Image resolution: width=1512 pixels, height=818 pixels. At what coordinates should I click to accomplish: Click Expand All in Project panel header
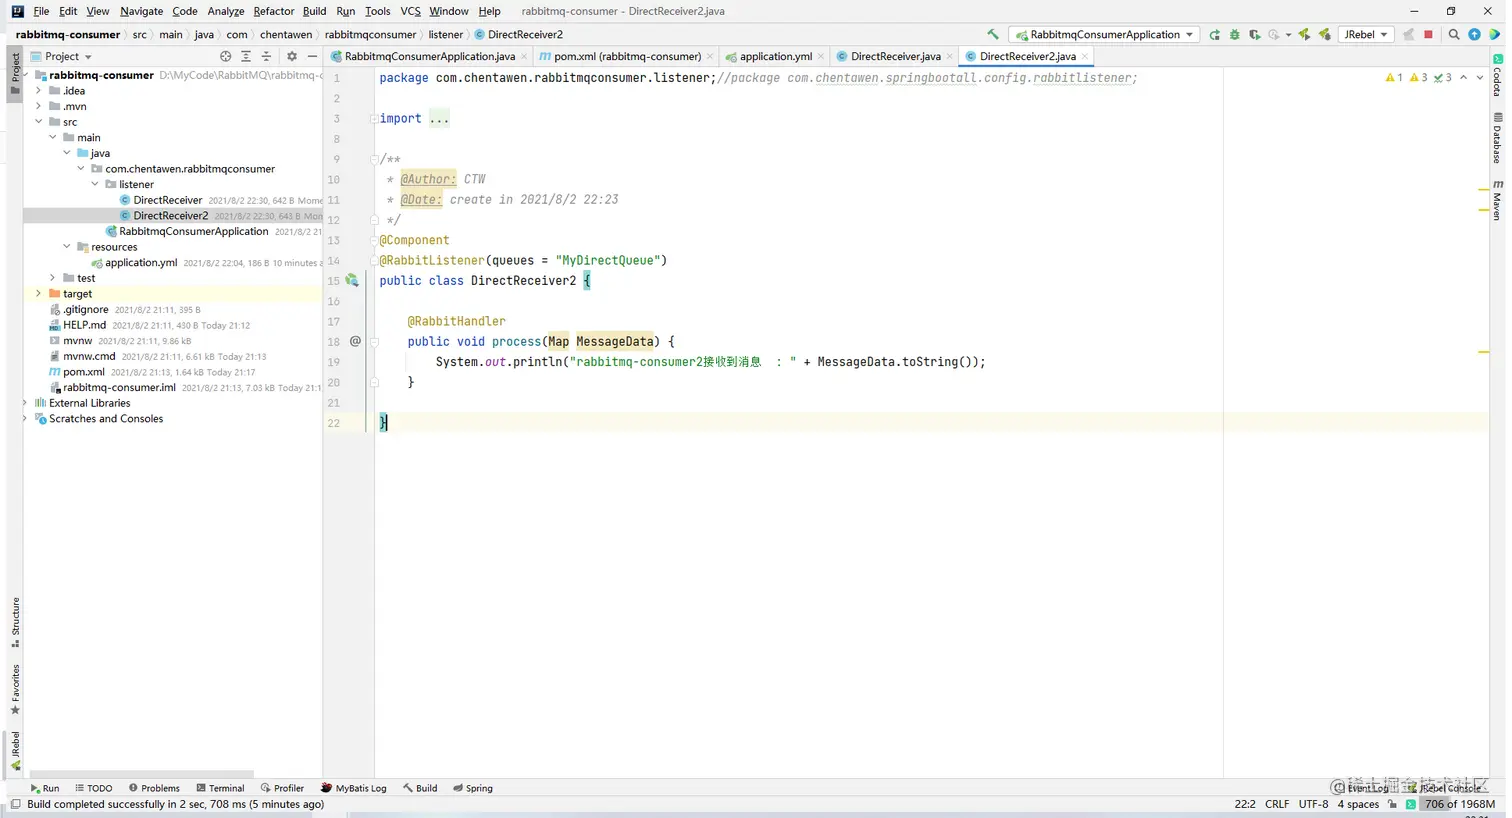click(246, 57)
